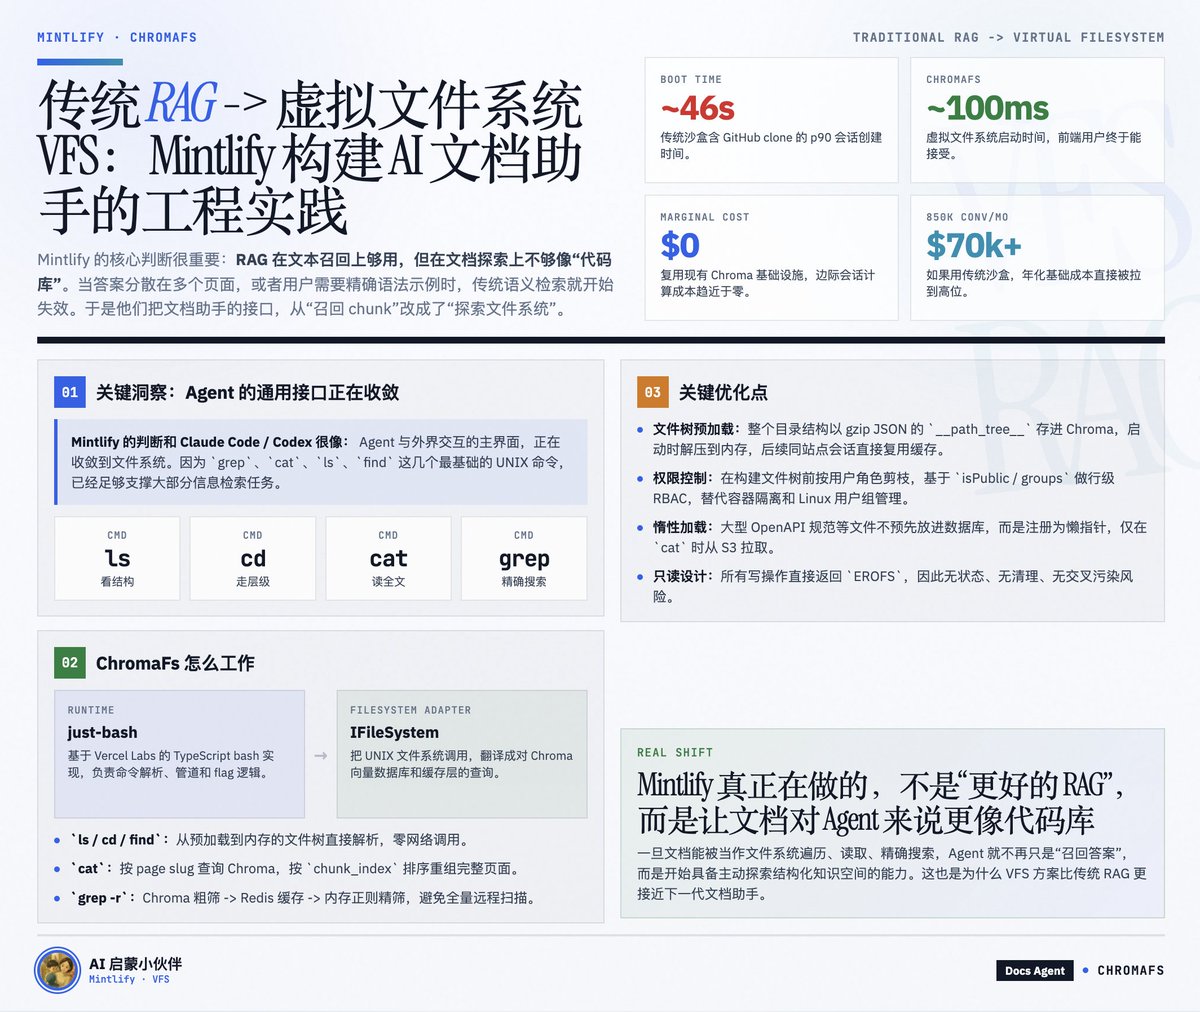Click the headline Mintlify 真正在做的
Image resolution: width=1200 pixels, height=1012 pixels.
(881, 802)
